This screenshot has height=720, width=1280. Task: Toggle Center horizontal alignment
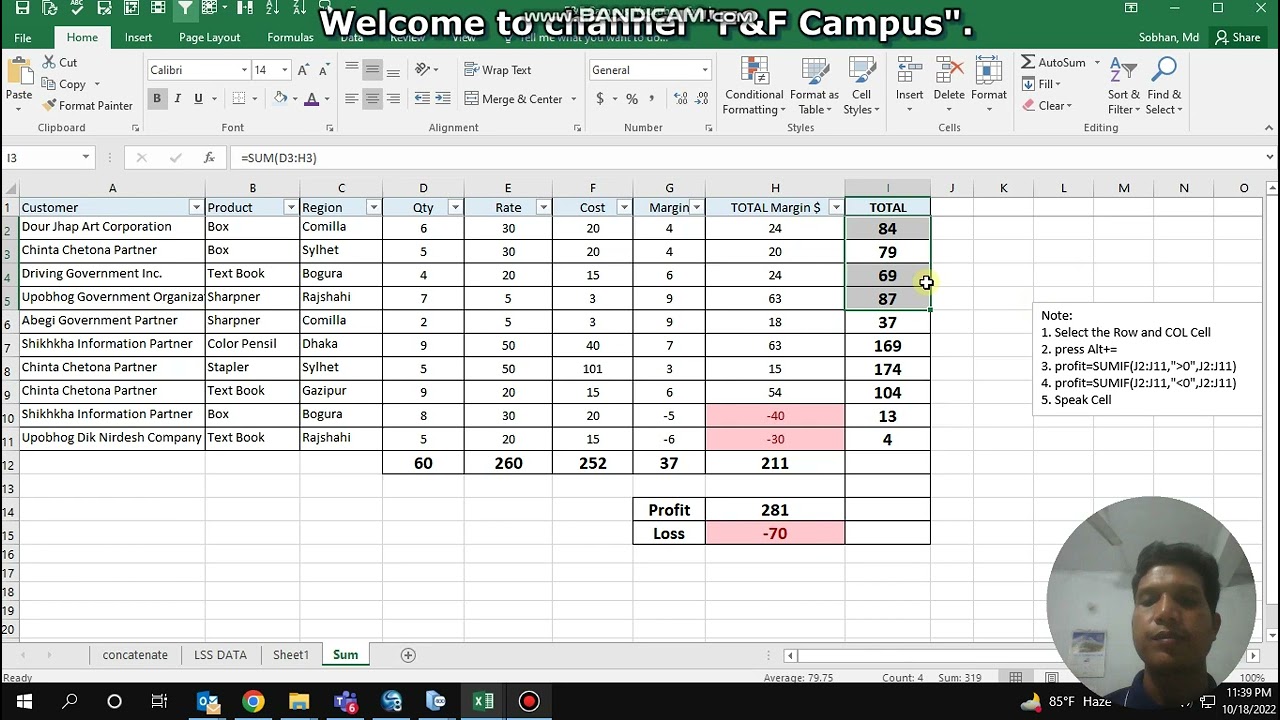coord(372,98)
